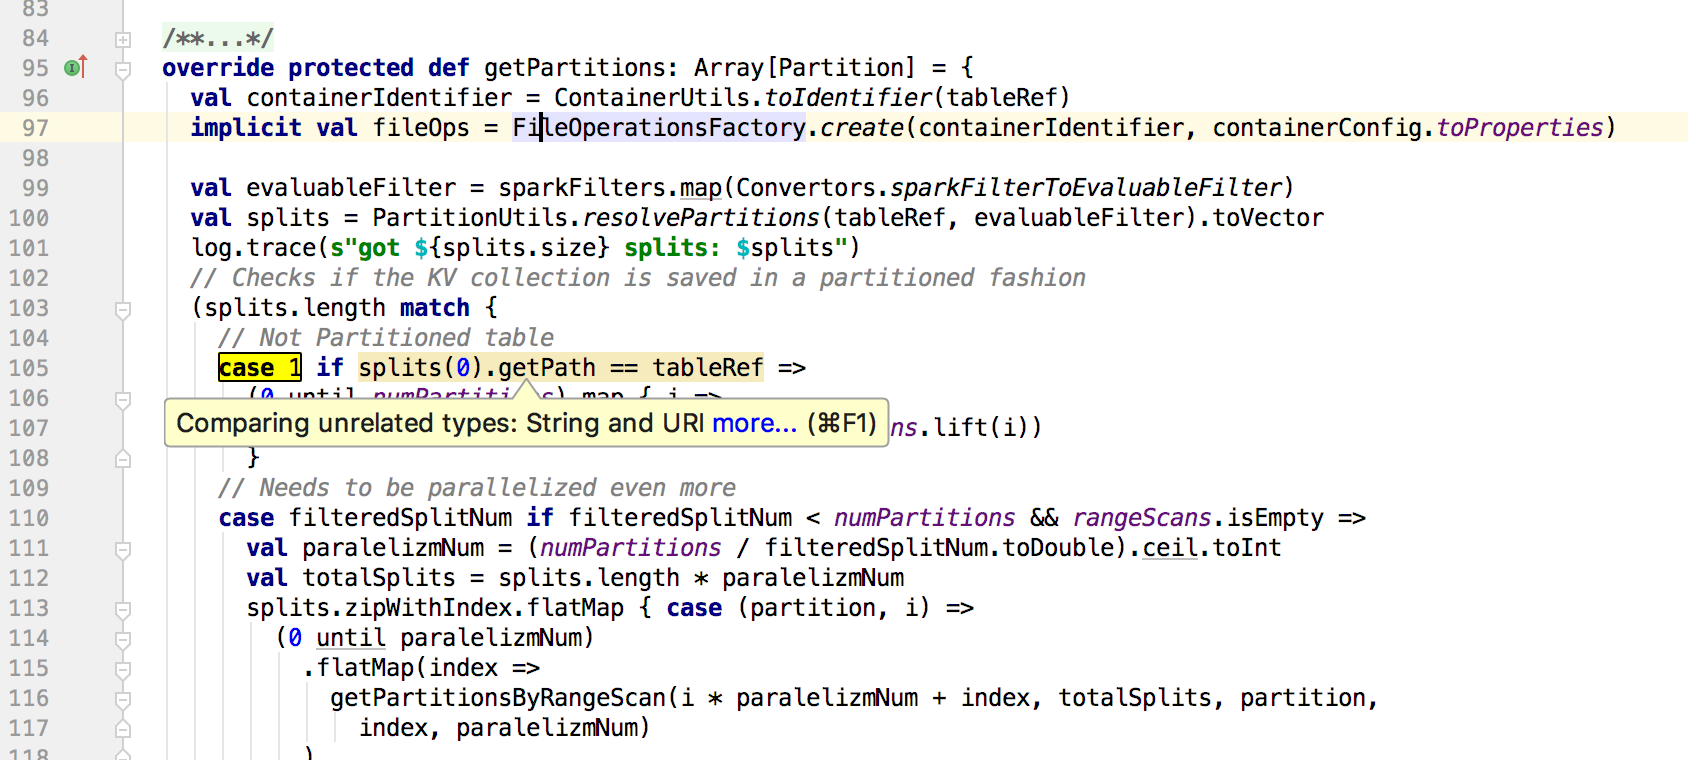Expand the folded doc comment at line 84
Screen dimensions: 1688x760
coord(123,40)
